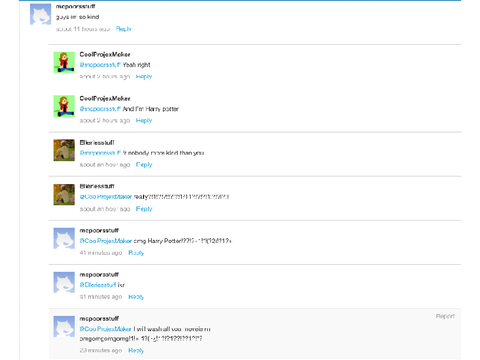Open Elleriesstuff avatar beside the 'really?!' comment

pos(64,194)
